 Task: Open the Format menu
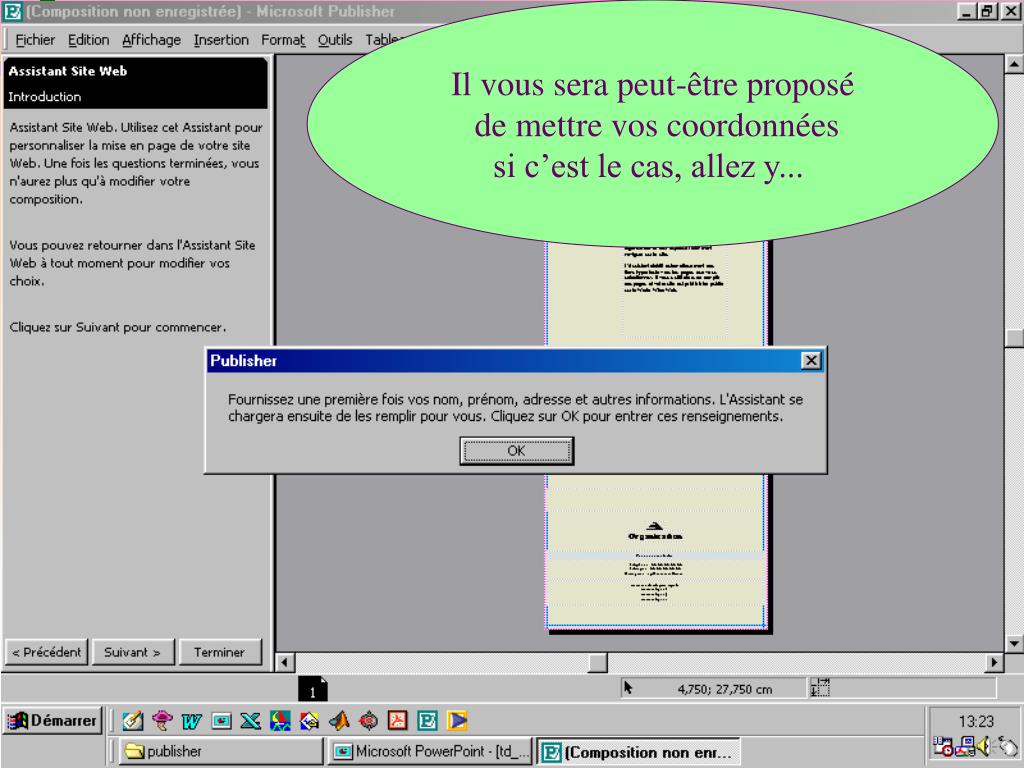pyautogui.click(x=283, y=40)
